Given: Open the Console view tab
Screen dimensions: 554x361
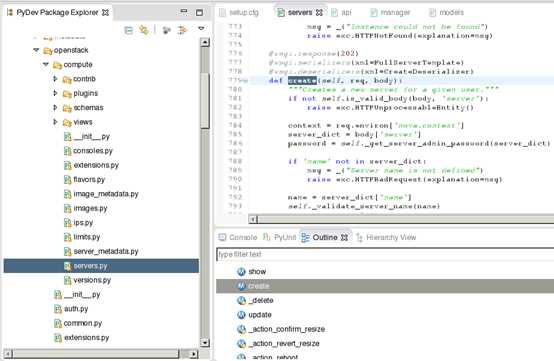Looking at the screenshot, I should click(238, 237).
